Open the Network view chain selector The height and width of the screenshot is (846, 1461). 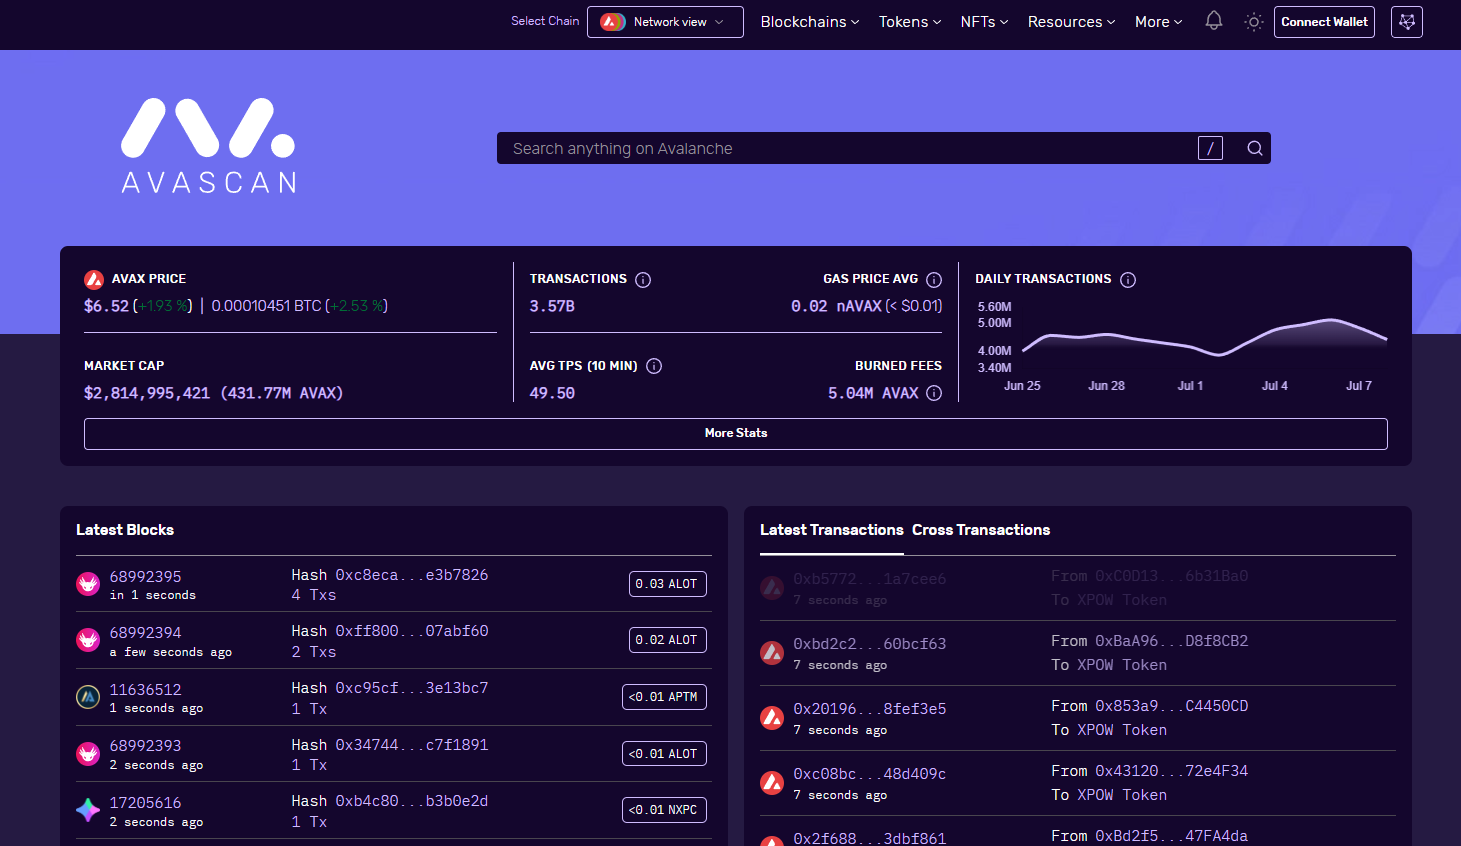665,22
